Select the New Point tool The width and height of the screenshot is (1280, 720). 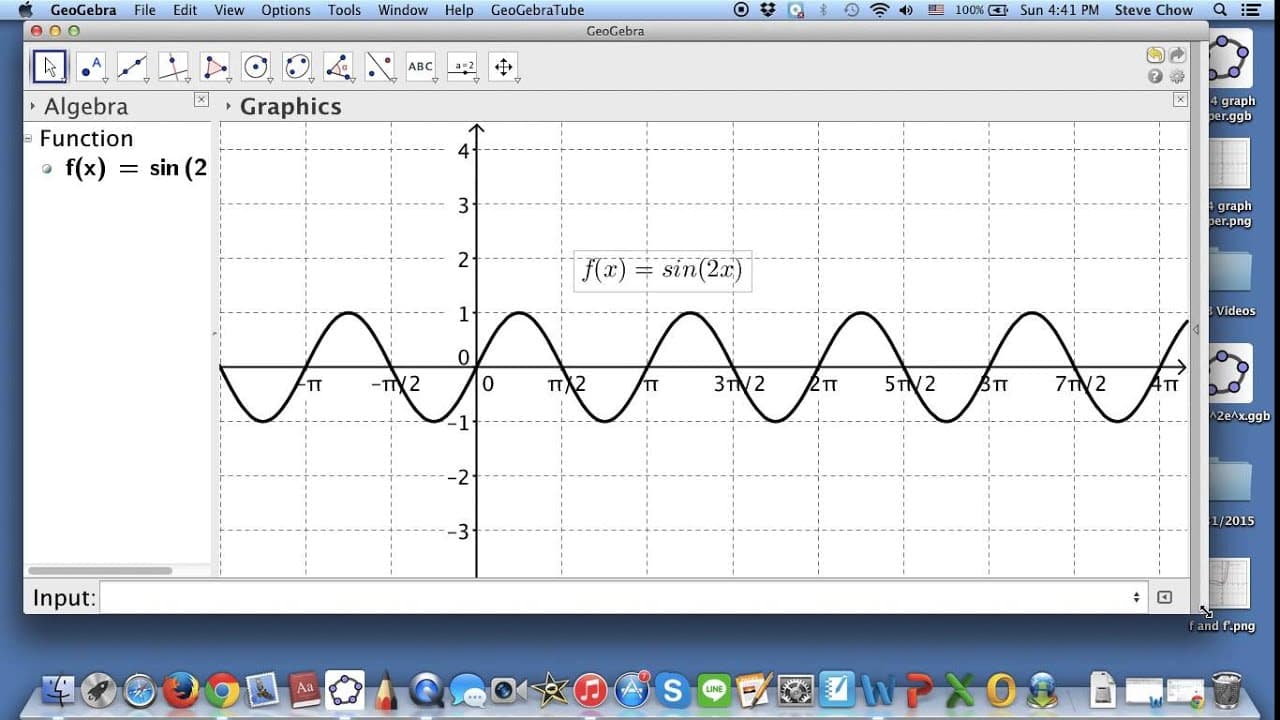(91, 67)
